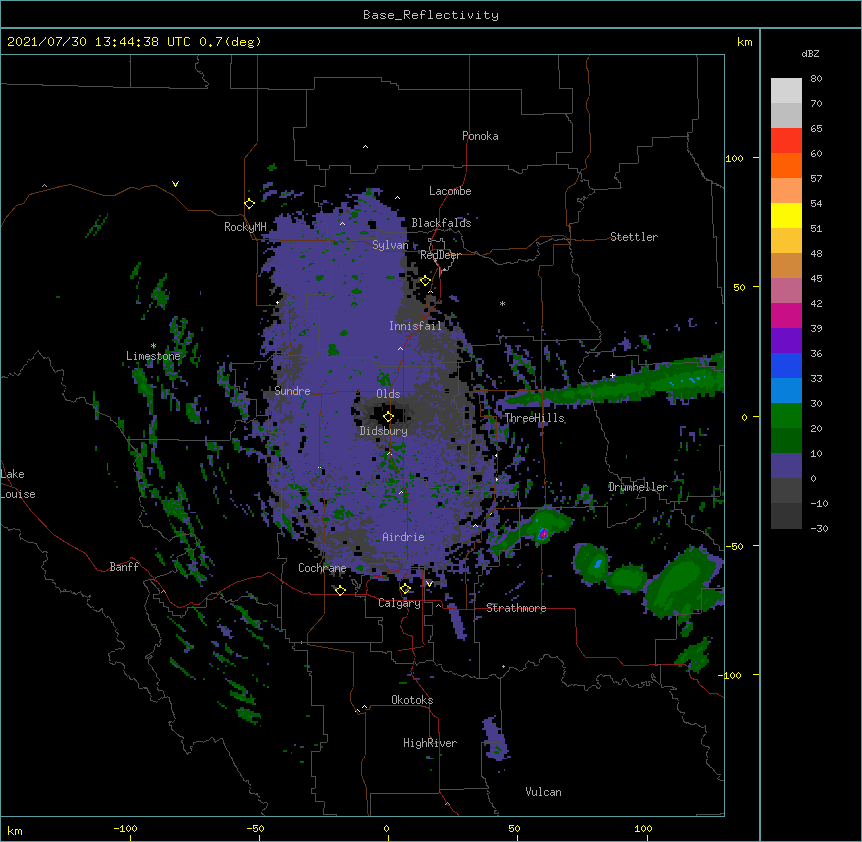The width and height of the screenshot is (862, 842).
Task: Click the Olds city label
Action: click(388, 394)
